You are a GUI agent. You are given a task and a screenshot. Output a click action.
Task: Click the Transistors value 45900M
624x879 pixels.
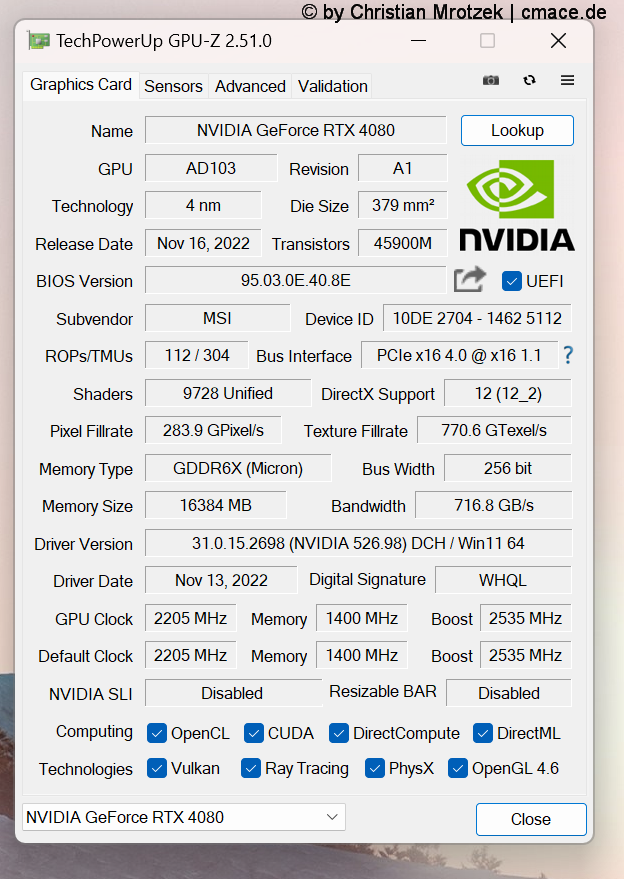click(x=403, y=243)
